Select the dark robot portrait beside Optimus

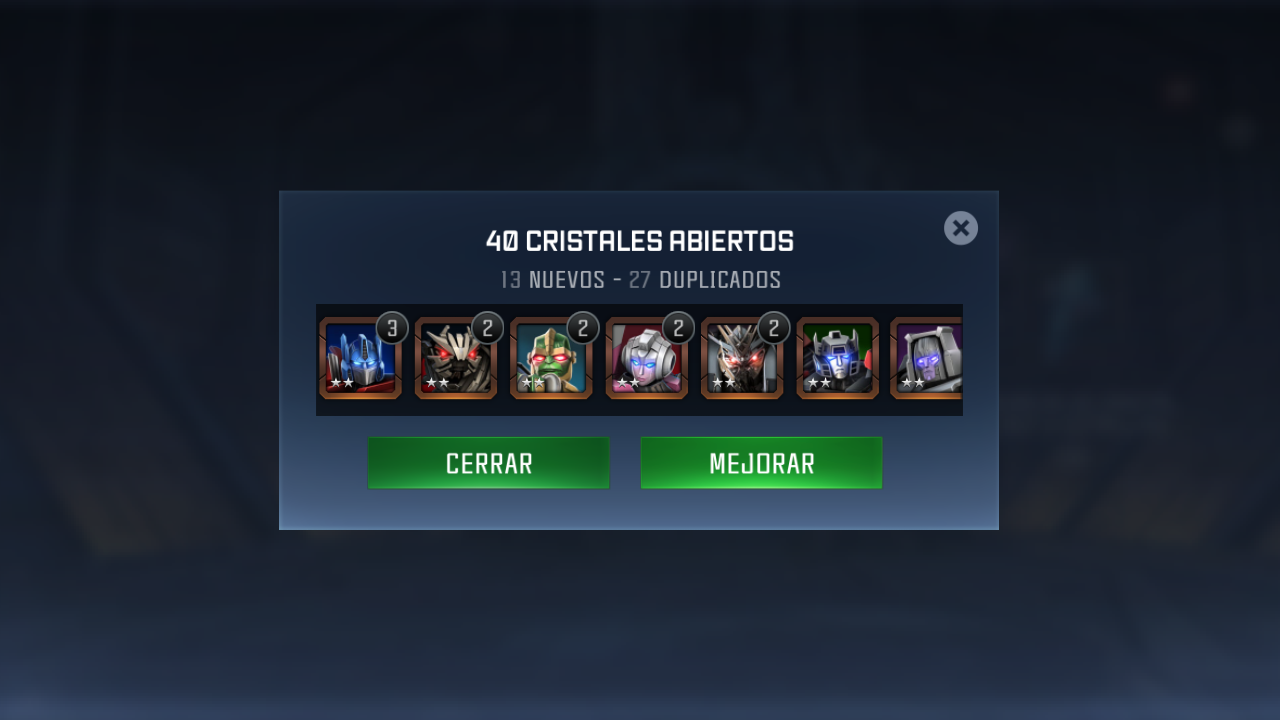click(456, 358)
